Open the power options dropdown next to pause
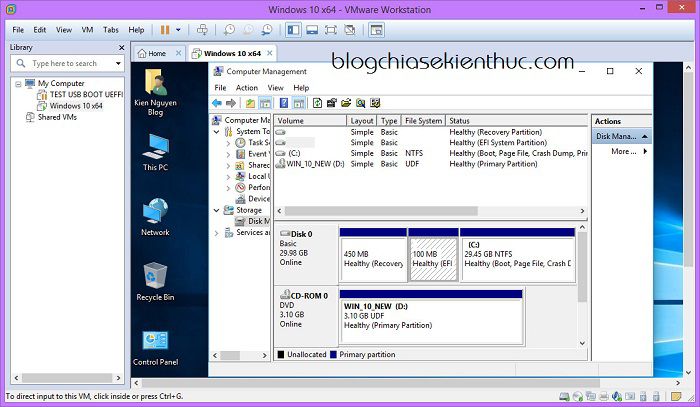This screenshot has height=407, width=700. click(x=178, y=30)
